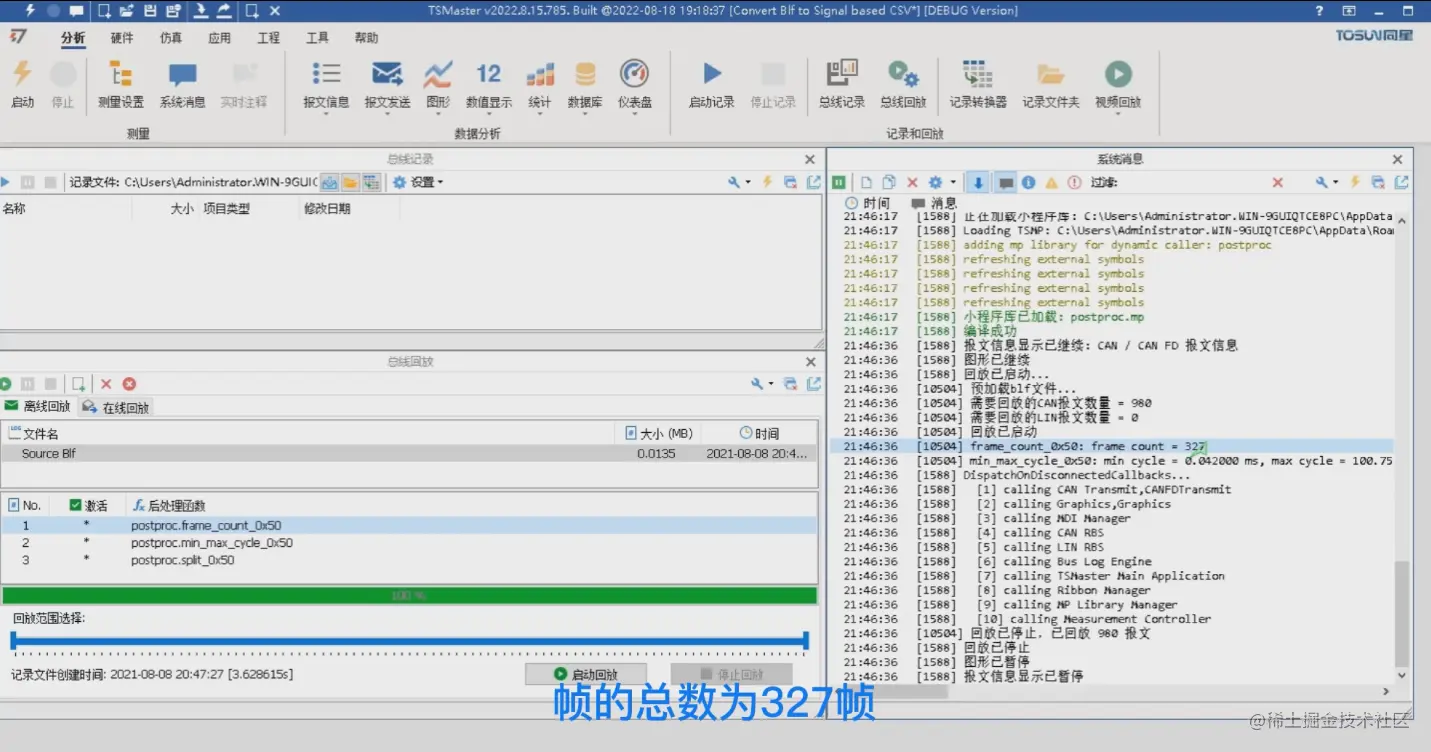Open the 记录转换器 log converter
1431x752 pixels.
[x=978, y=84]
